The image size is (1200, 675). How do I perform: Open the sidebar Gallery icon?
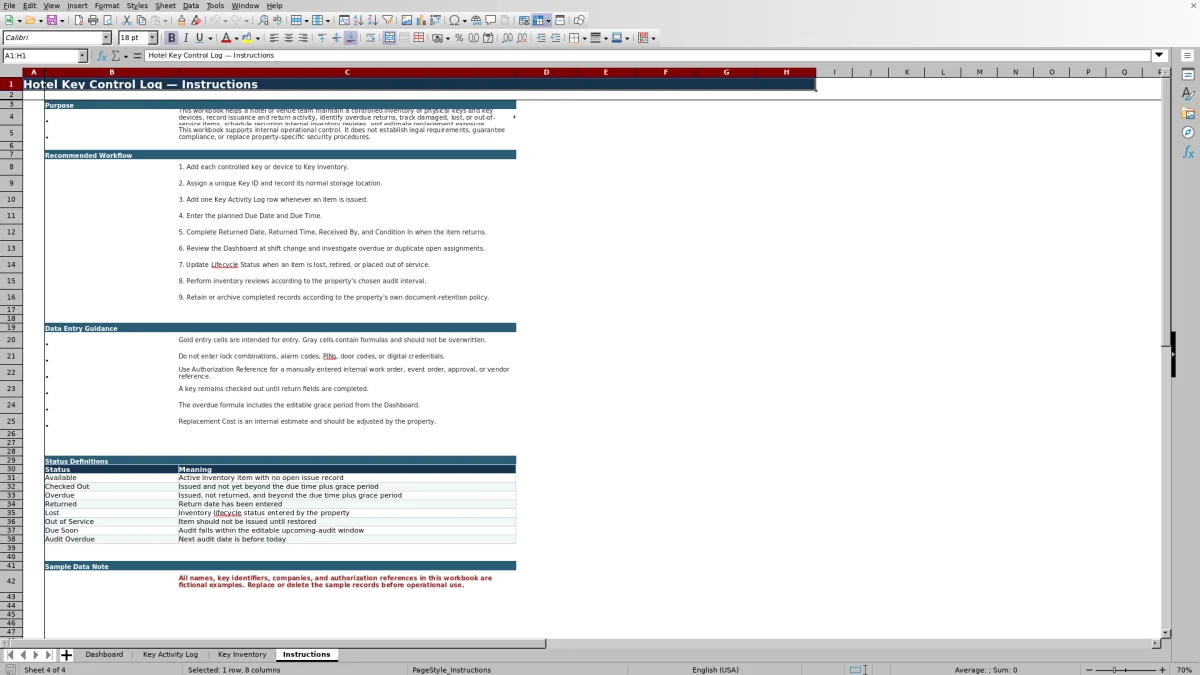(x=1188, y=113)
